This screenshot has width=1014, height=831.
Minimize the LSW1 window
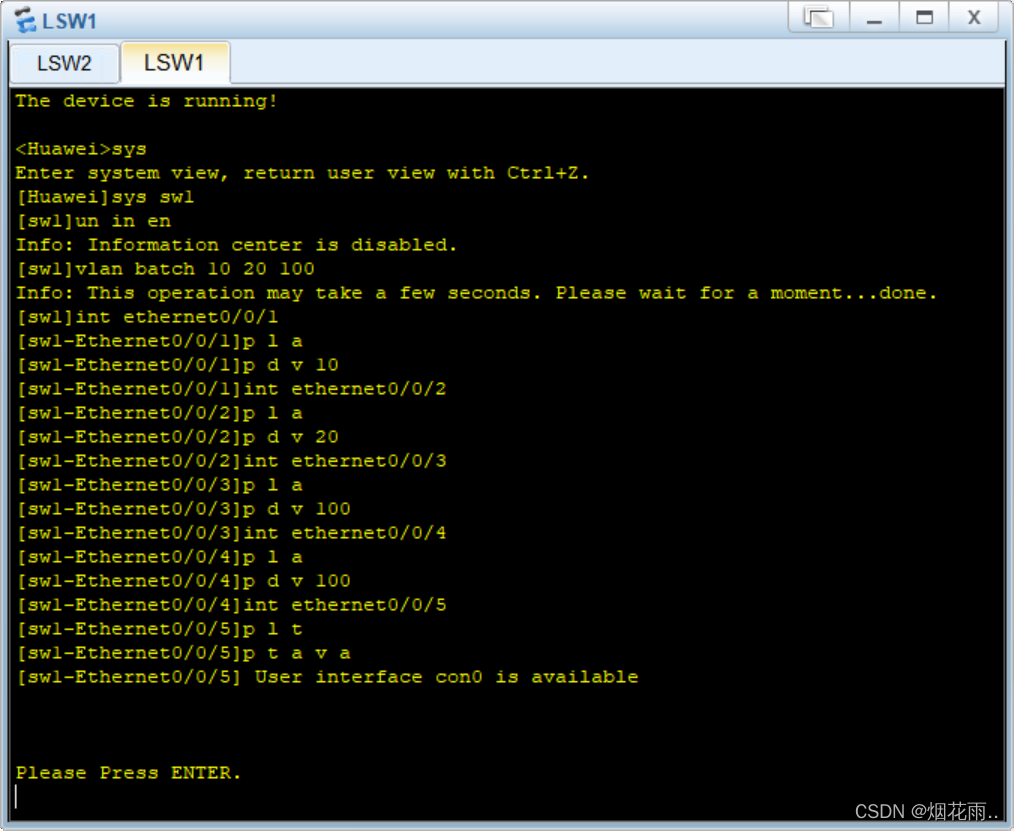(874, 17)
